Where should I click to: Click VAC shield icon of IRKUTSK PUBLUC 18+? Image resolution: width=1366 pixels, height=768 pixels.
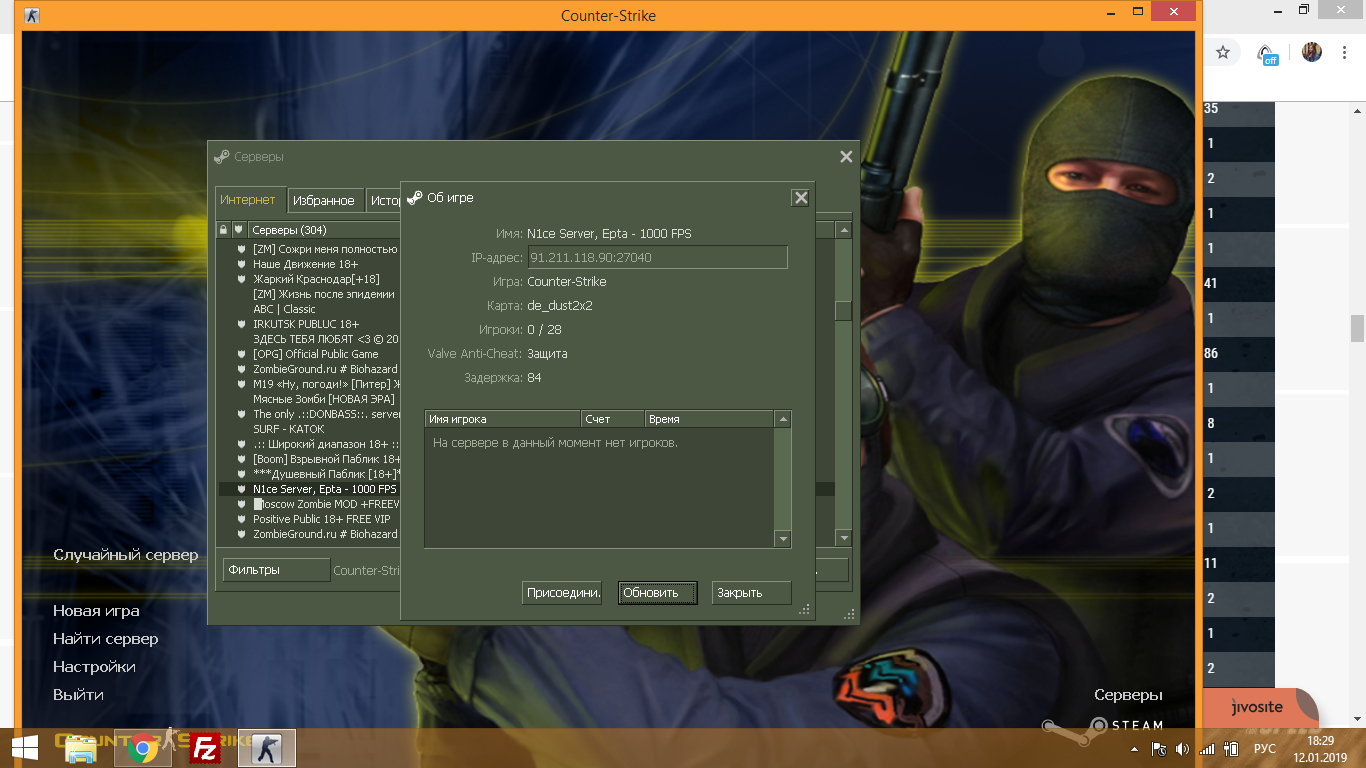pos(241,324)
